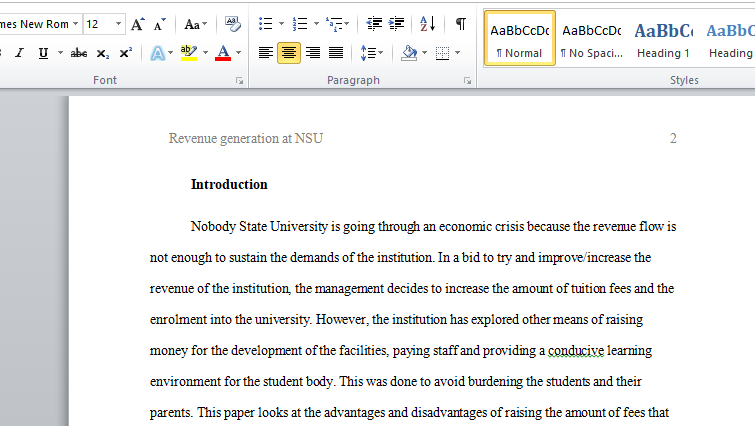Click the Change Case Aa button

[192, 24]
